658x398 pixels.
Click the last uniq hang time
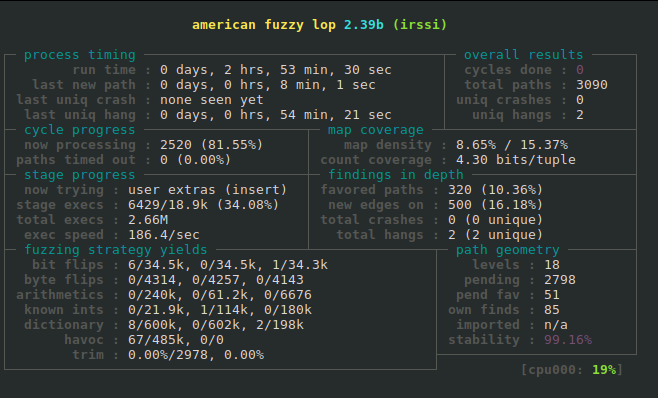coord(276,115)
